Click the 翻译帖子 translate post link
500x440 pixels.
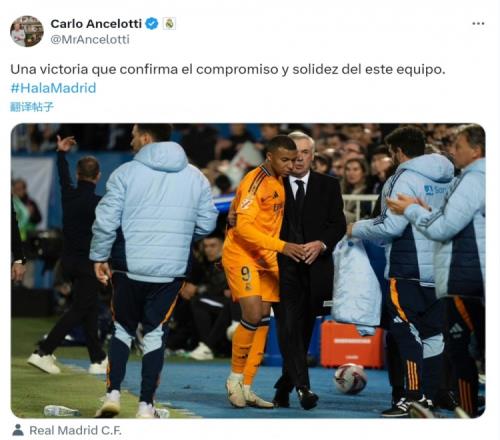(x=32, y=107)
